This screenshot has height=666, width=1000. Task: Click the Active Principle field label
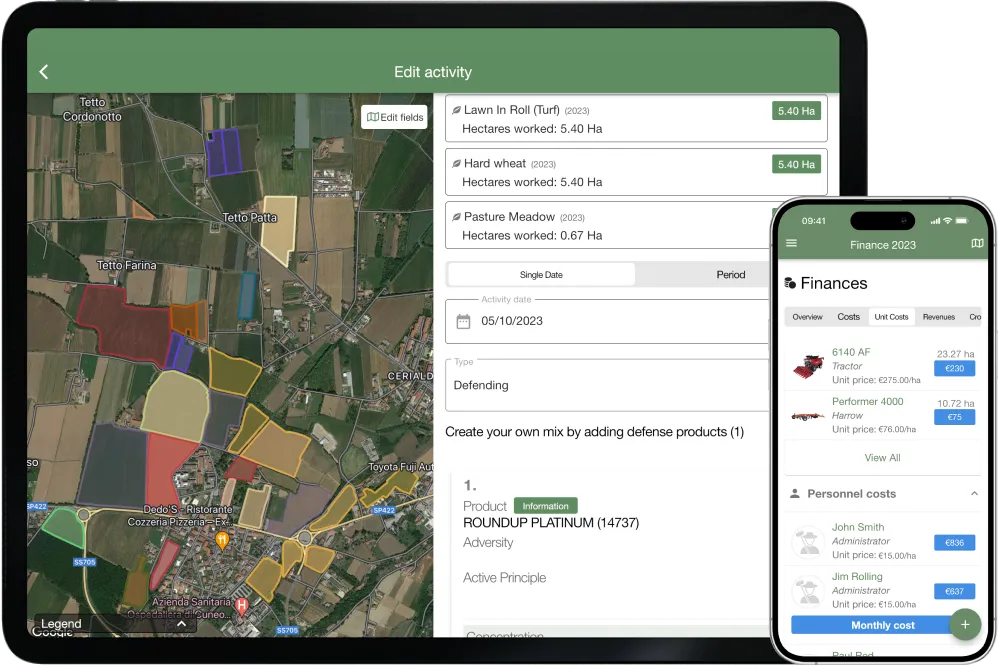pos(504,578)
